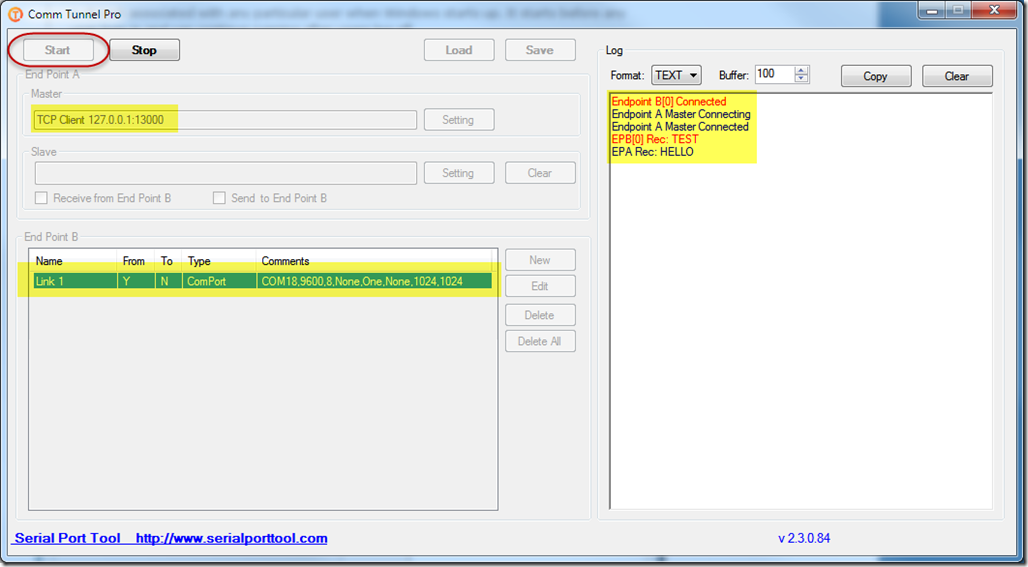
Task: Click the Start button
Action: [58, 50]
